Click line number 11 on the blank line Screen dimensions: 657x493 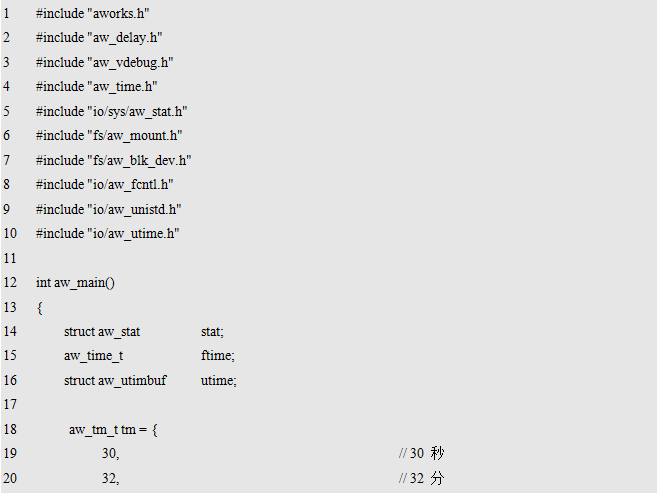click(x=10, y=258)
